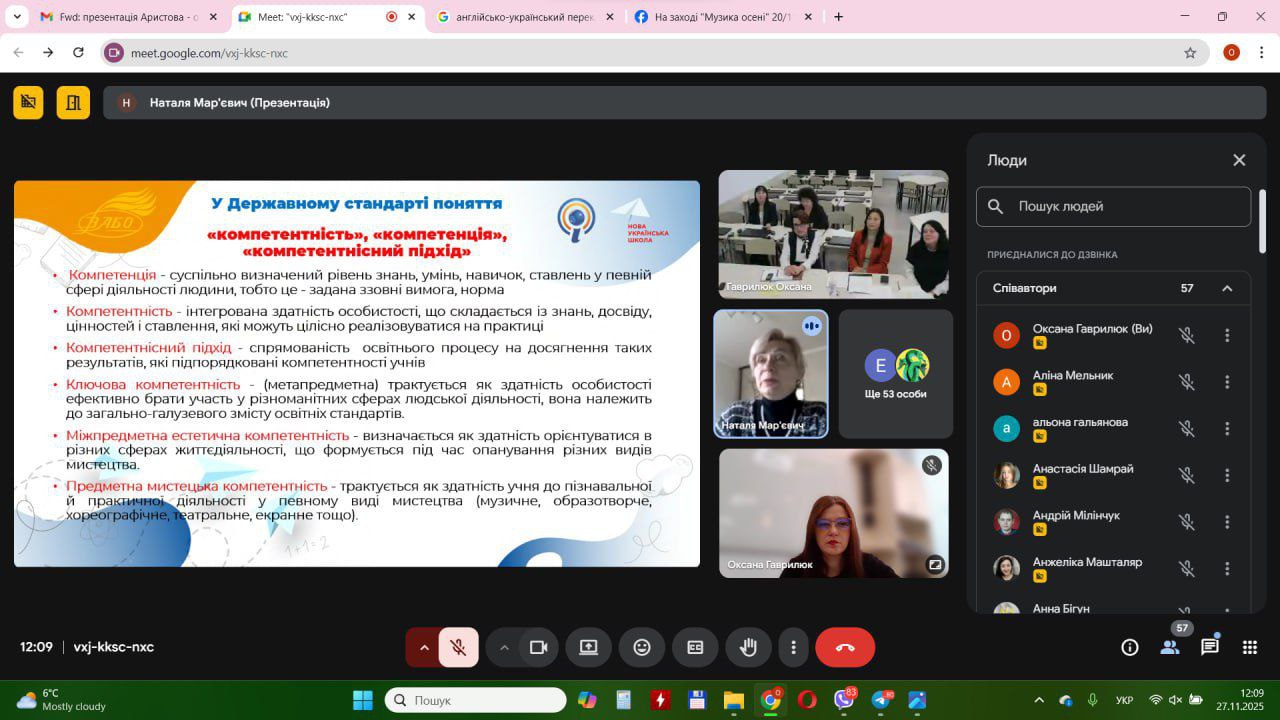
Task: Click the Пошук людей search field
Action: 1125,206
